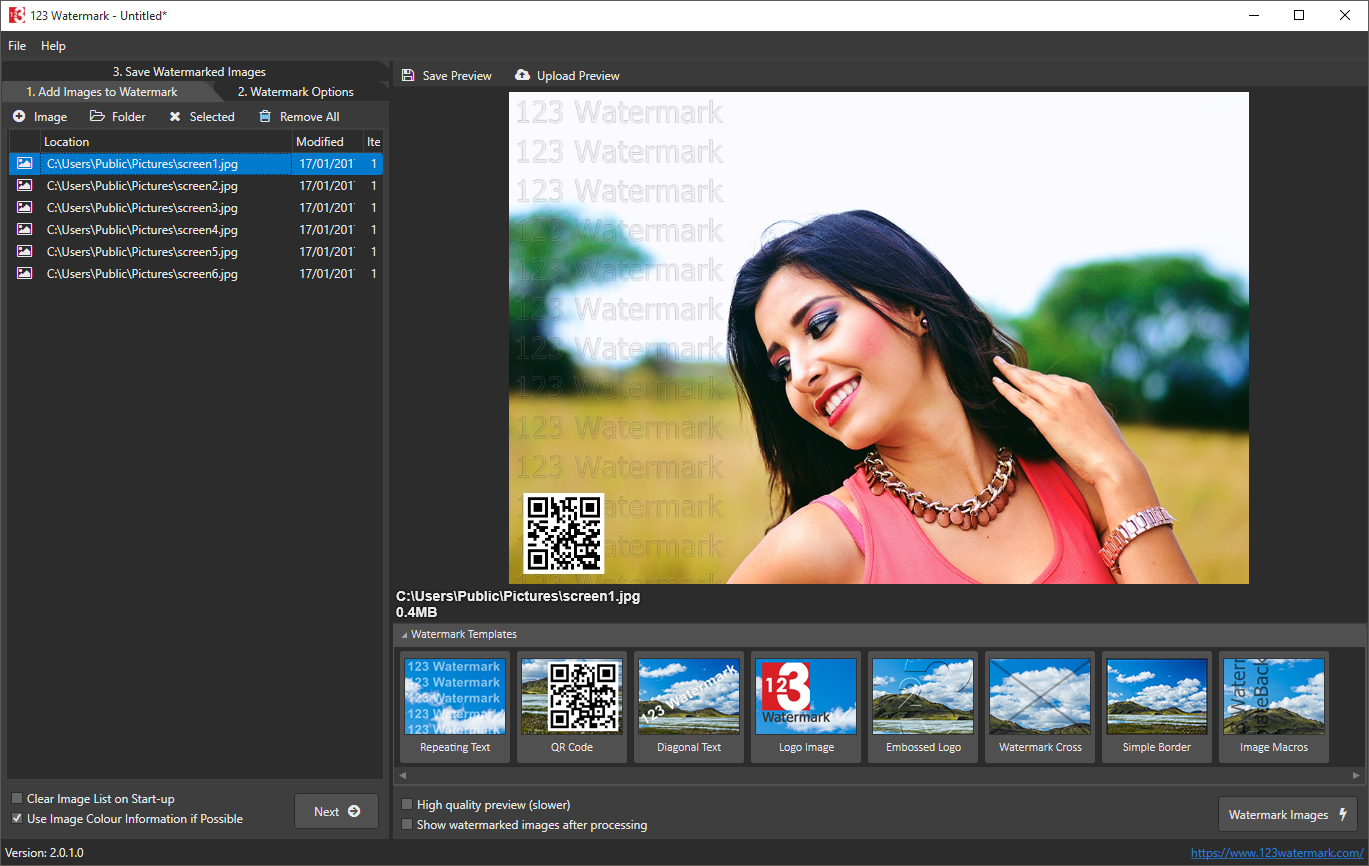Choose the Repeating Text template

[x=455, y=707]
